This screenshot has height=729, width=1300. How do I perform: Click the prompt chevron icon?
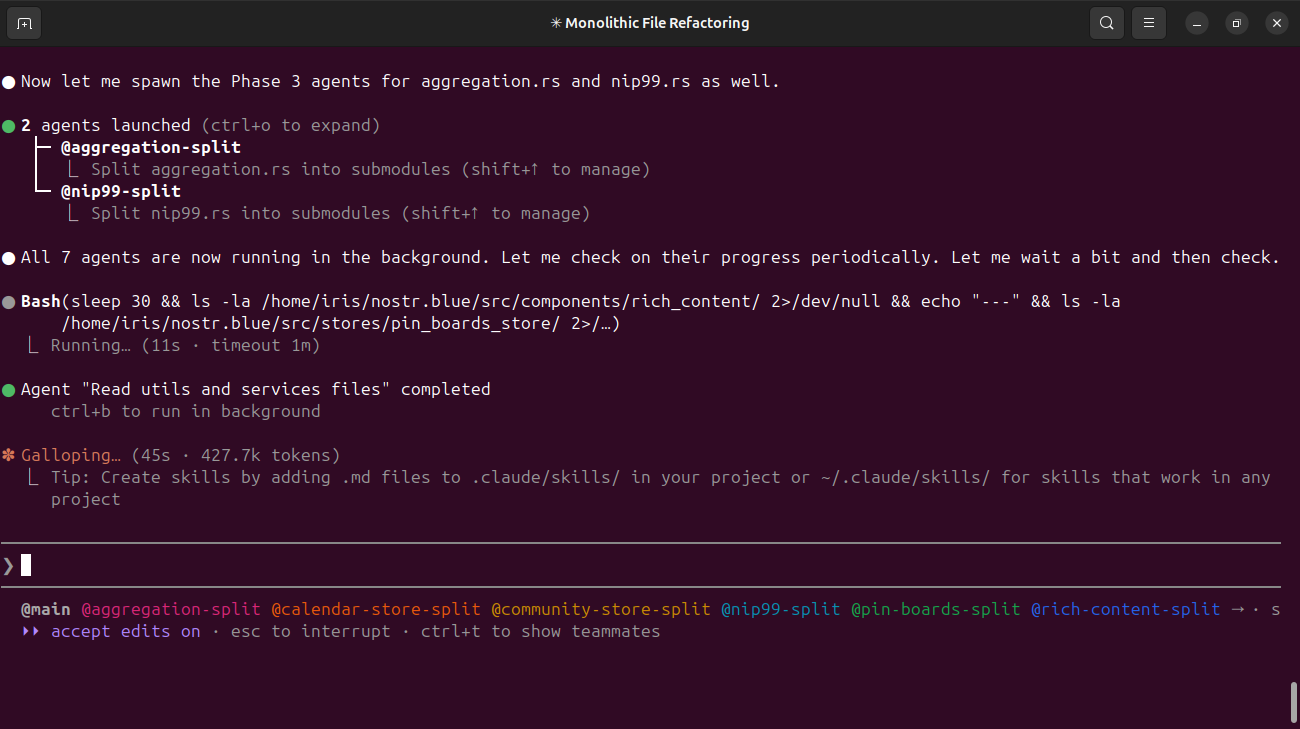point(9,566)
